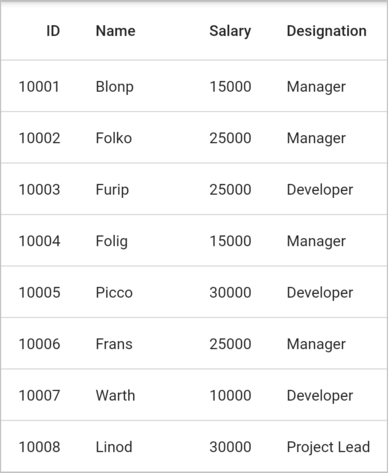Click ID cell 10006

point(39,344)
